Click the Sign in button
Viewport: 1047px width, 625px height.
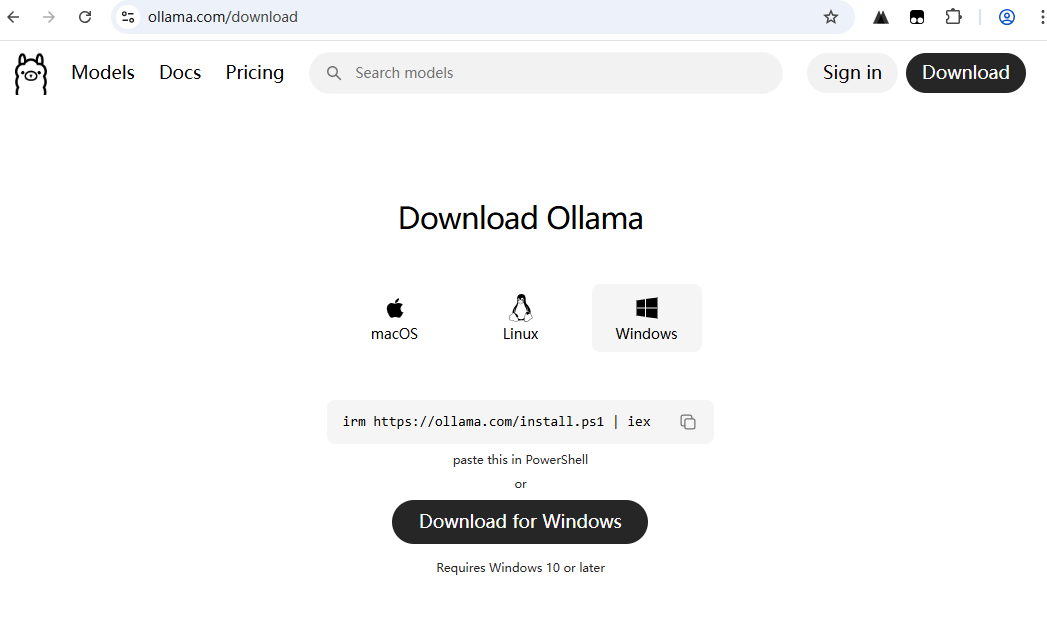pyautogui.click(x=852, y=73)
